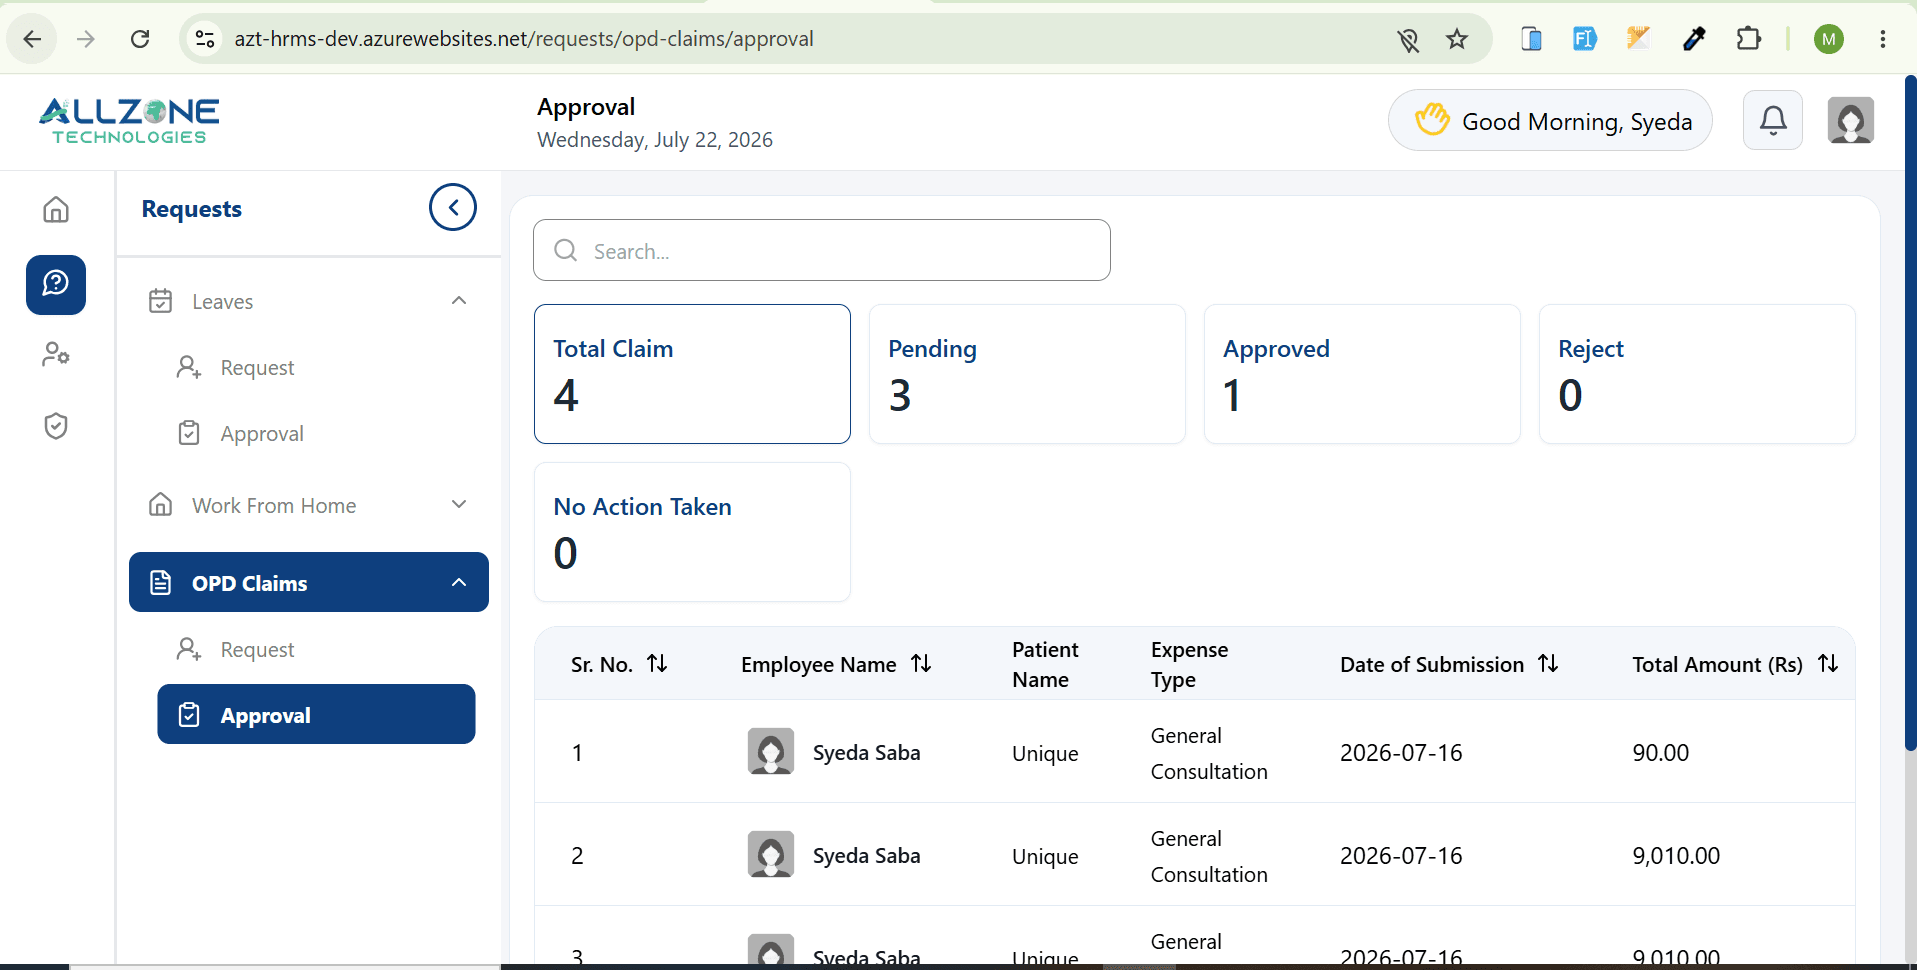Open Request under Leaves
This screenshot has height=970, width=1917.
(257, 368)
